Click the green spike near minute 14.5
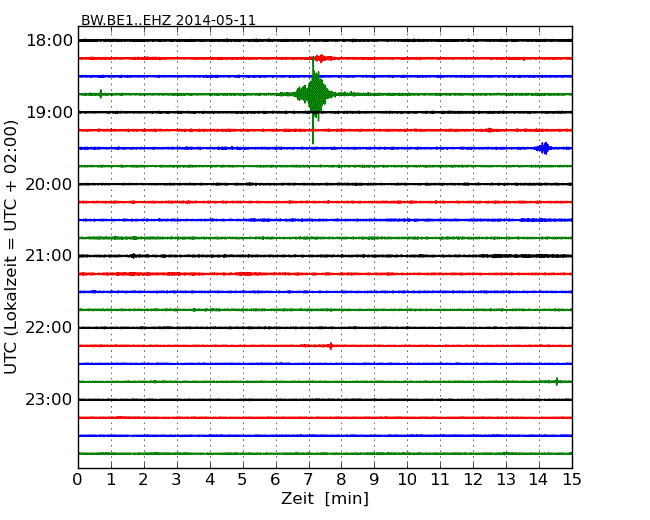Viewport: 650px width, 520px height. [557, 381]
